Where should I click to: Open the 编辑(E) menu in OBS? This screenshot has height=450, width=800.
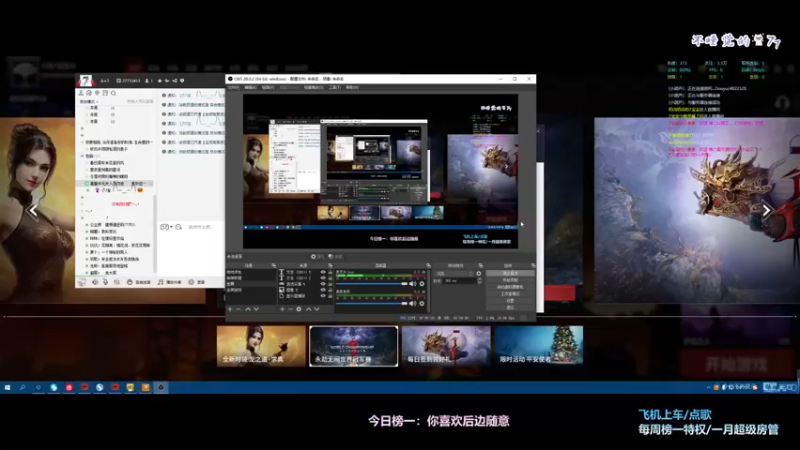tap(251, 88)
